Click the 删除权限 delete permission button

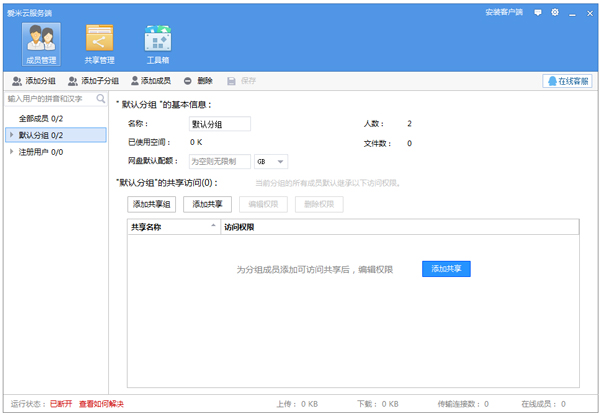click(x=319, y=204)
